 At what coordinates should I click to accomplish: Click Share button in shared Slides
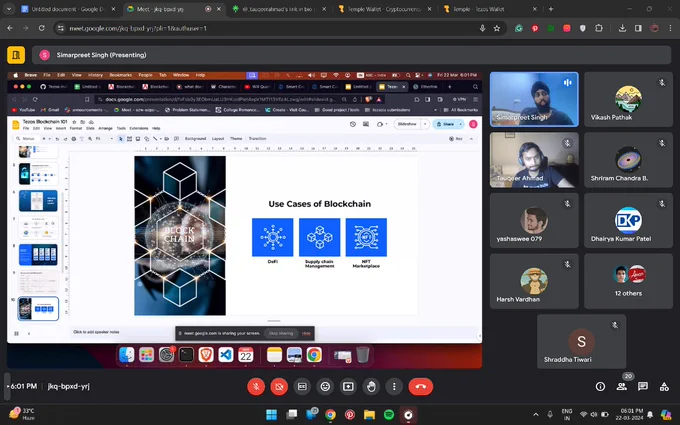pos(445,124)
